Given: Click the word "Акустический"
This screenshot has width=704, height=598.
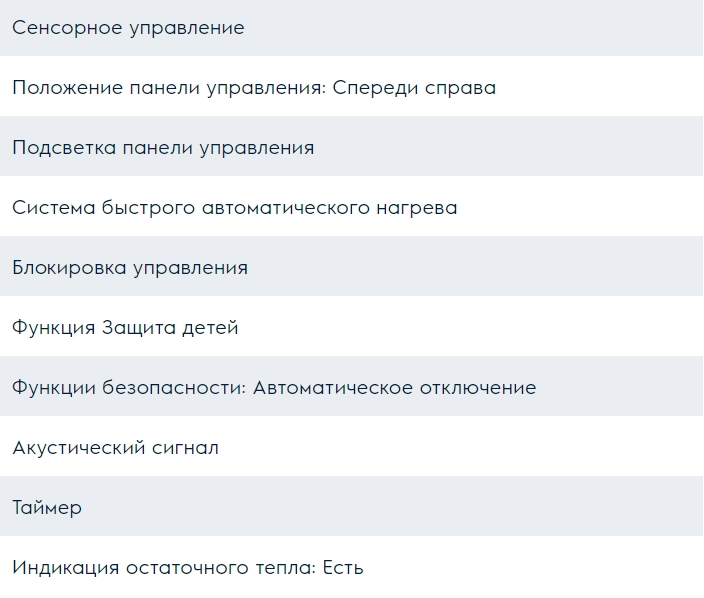Looking at the screenshot, I should pyautogui.click(x=78, y=448).
